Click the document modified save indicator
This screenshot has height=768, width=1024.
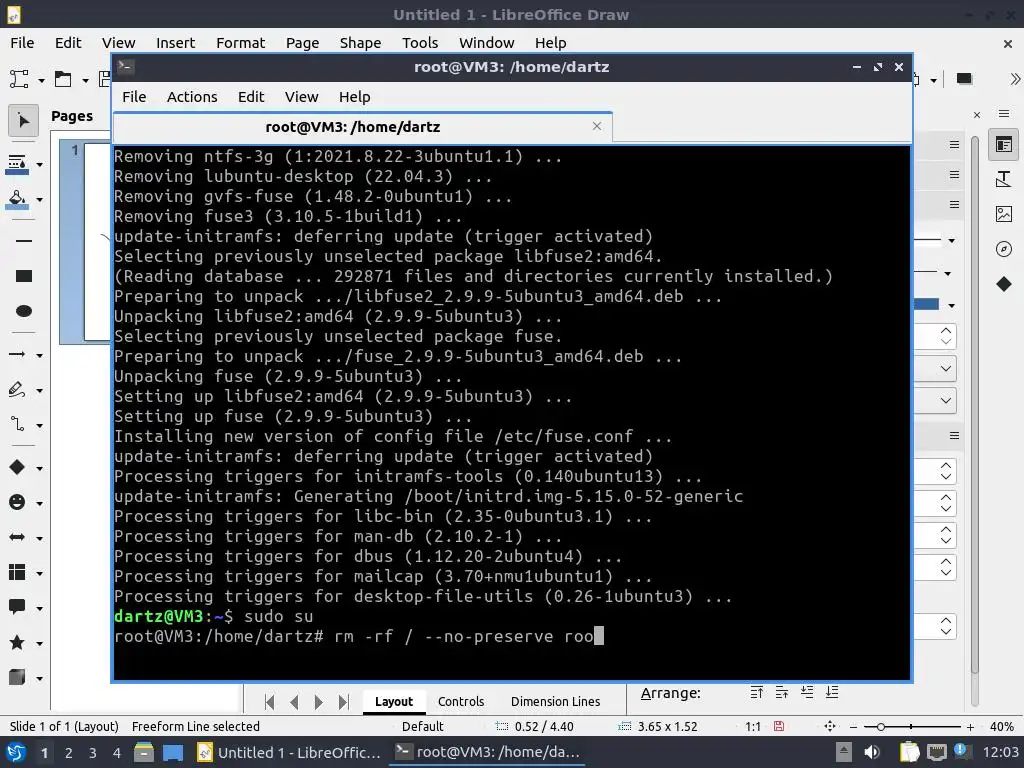tap(778, 726)
